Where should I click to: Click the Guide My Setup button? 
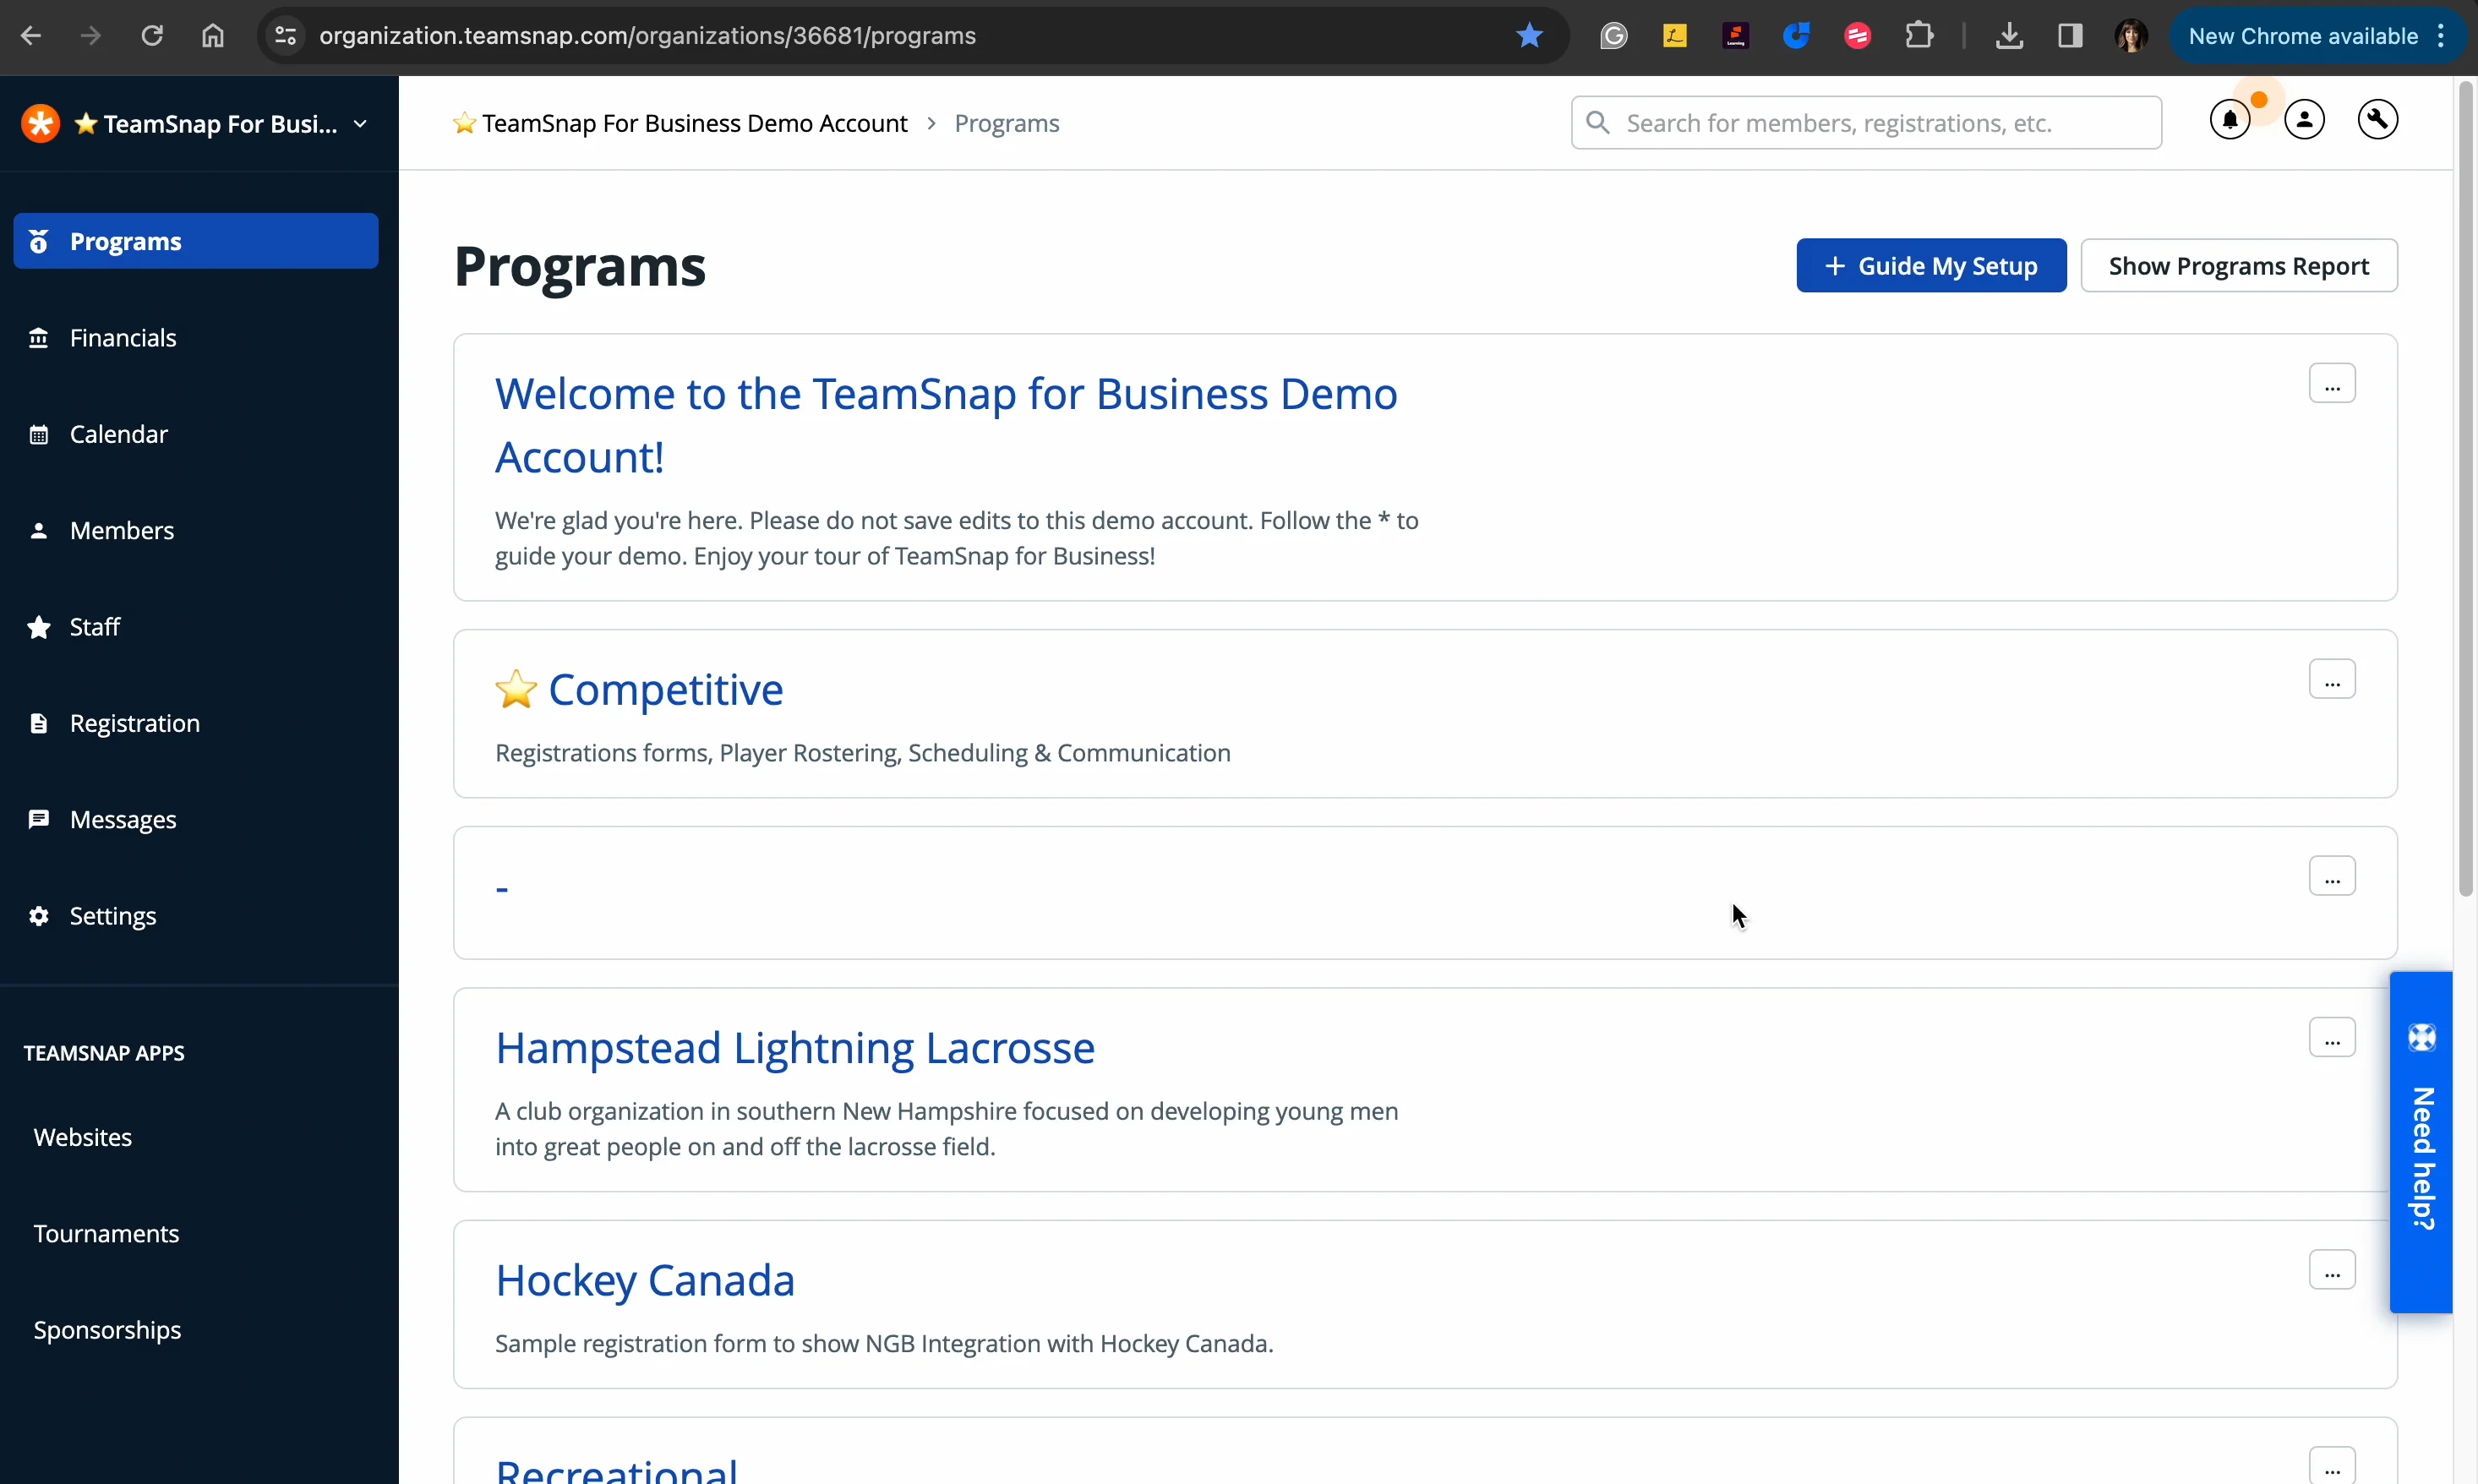1930,266
